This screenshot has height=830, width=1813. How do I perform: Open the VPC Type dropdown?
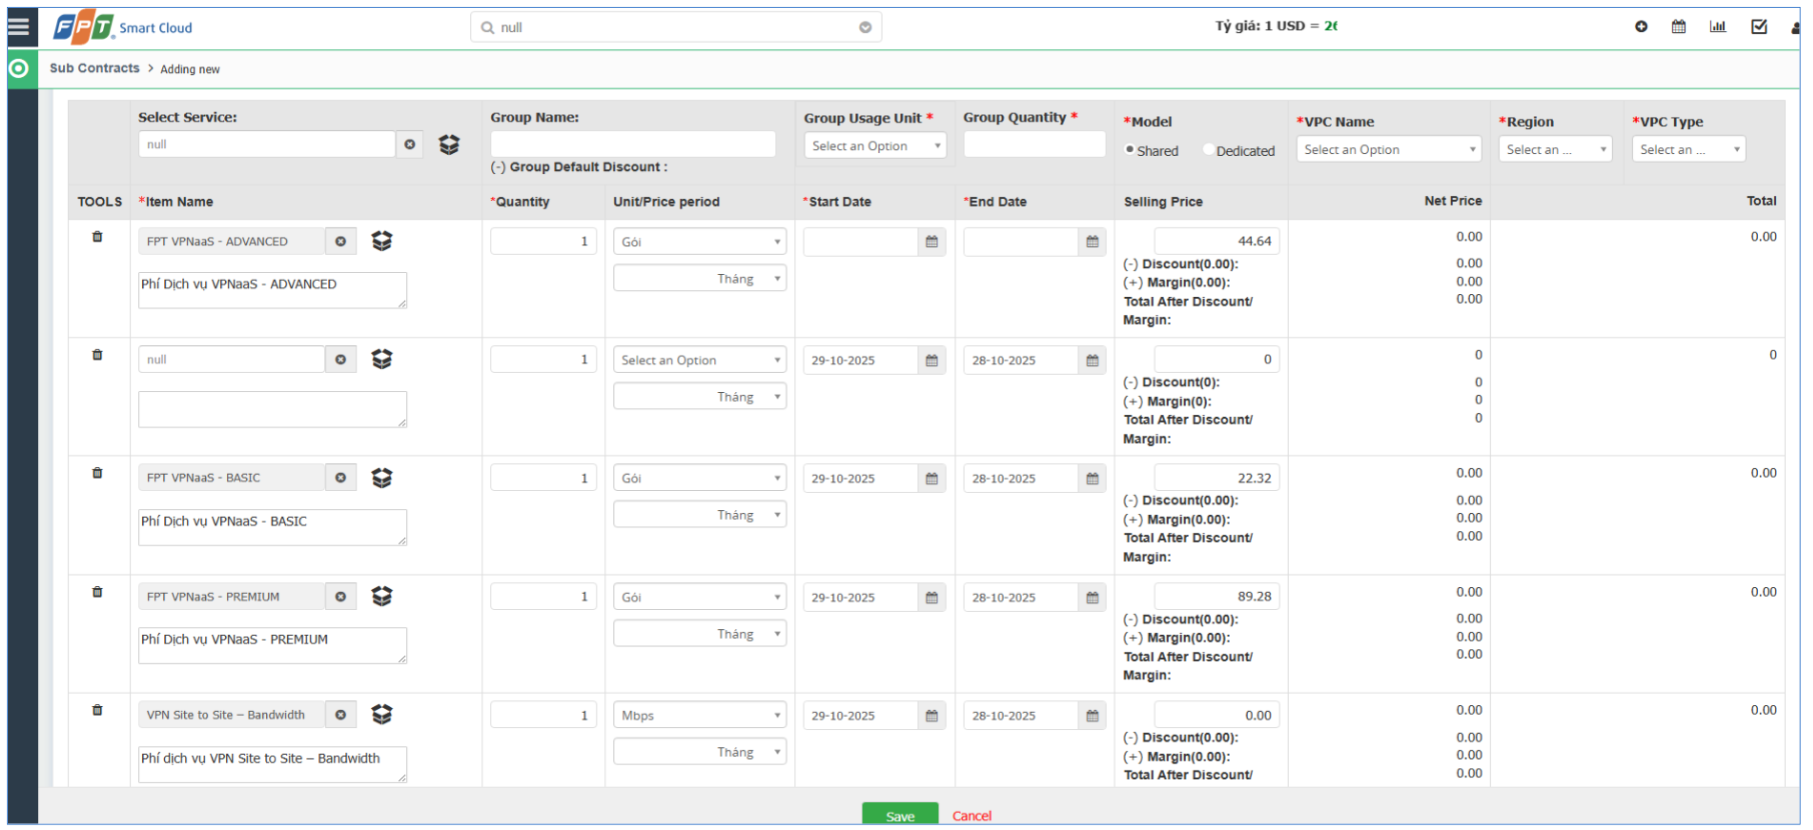(1688, 150)
